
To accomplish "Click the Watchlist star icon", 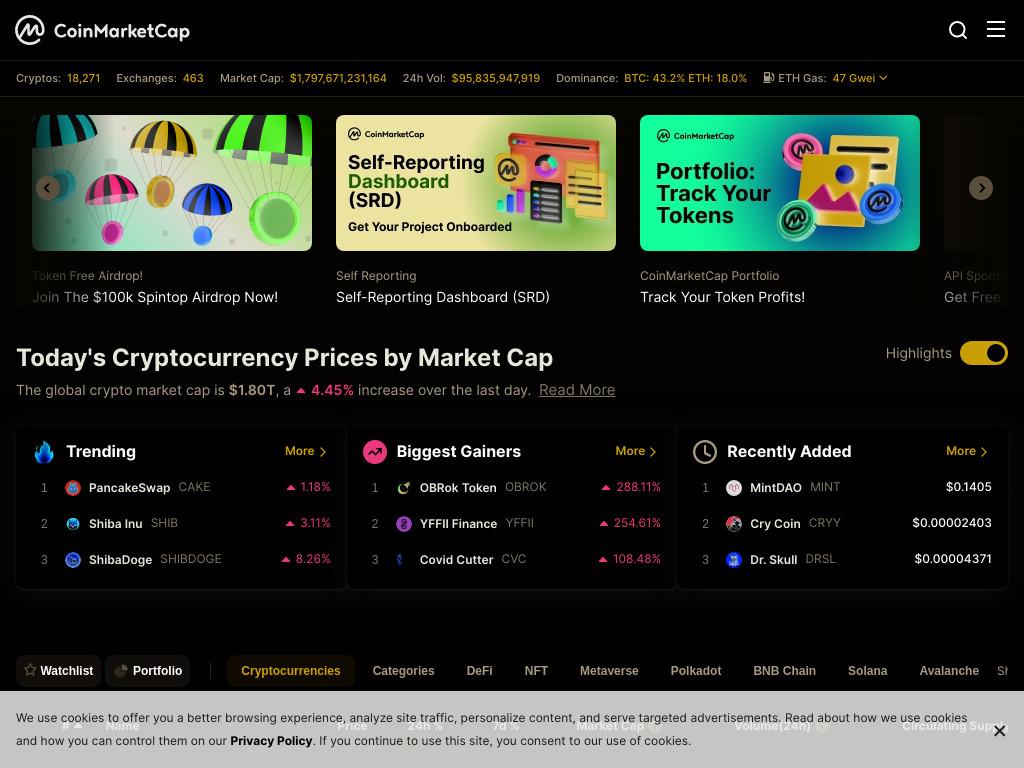I will [x=30, y=670].
